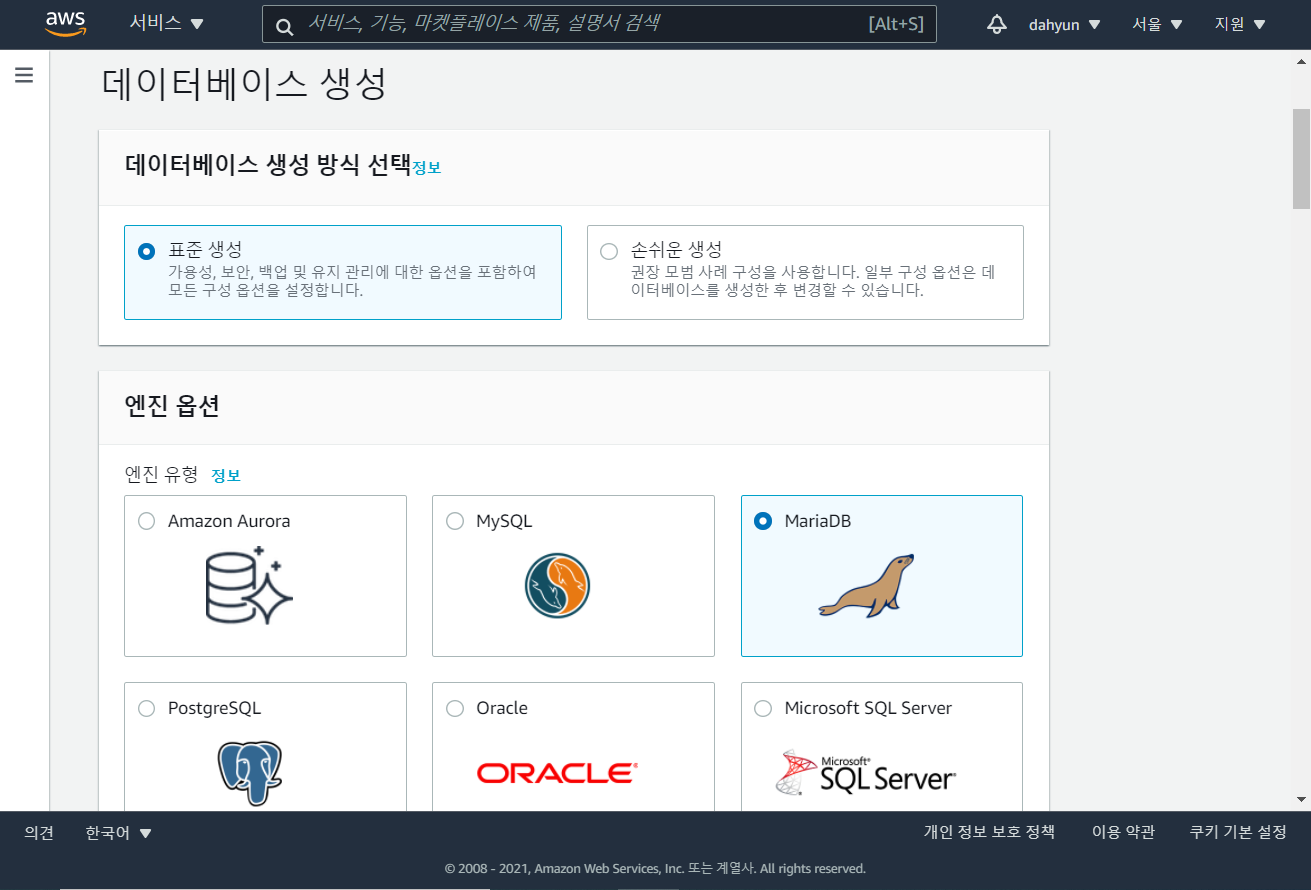Choose Amazon Aurora engine radio button
Image resolution: width=1311 pixels, height=890 pixels.
click(x=147, y=521)
